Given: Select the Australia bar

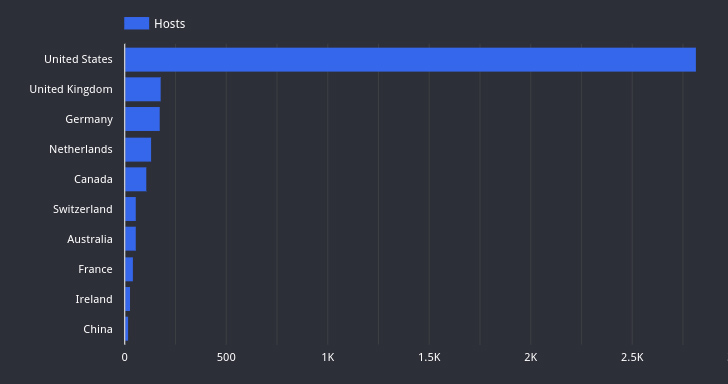Looking at the screenshot, I should tap(130, 239).
